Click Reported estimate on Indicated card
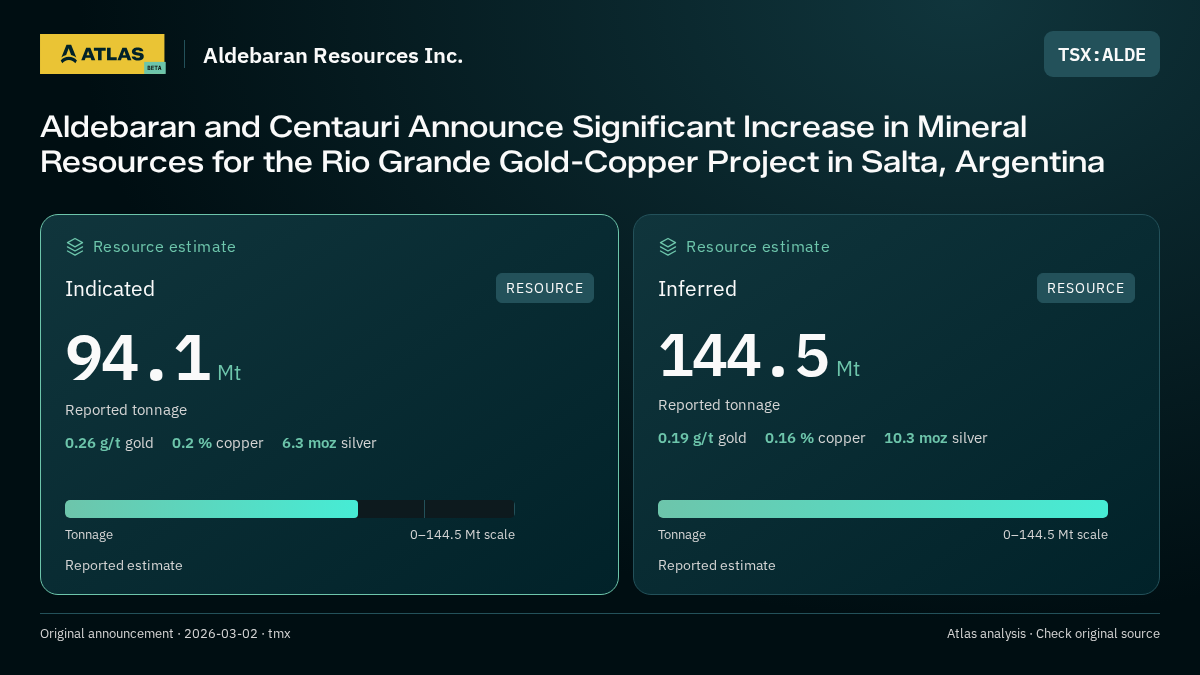The width and height of the screenshot is (1200, 675). click(x=124, y=566)
